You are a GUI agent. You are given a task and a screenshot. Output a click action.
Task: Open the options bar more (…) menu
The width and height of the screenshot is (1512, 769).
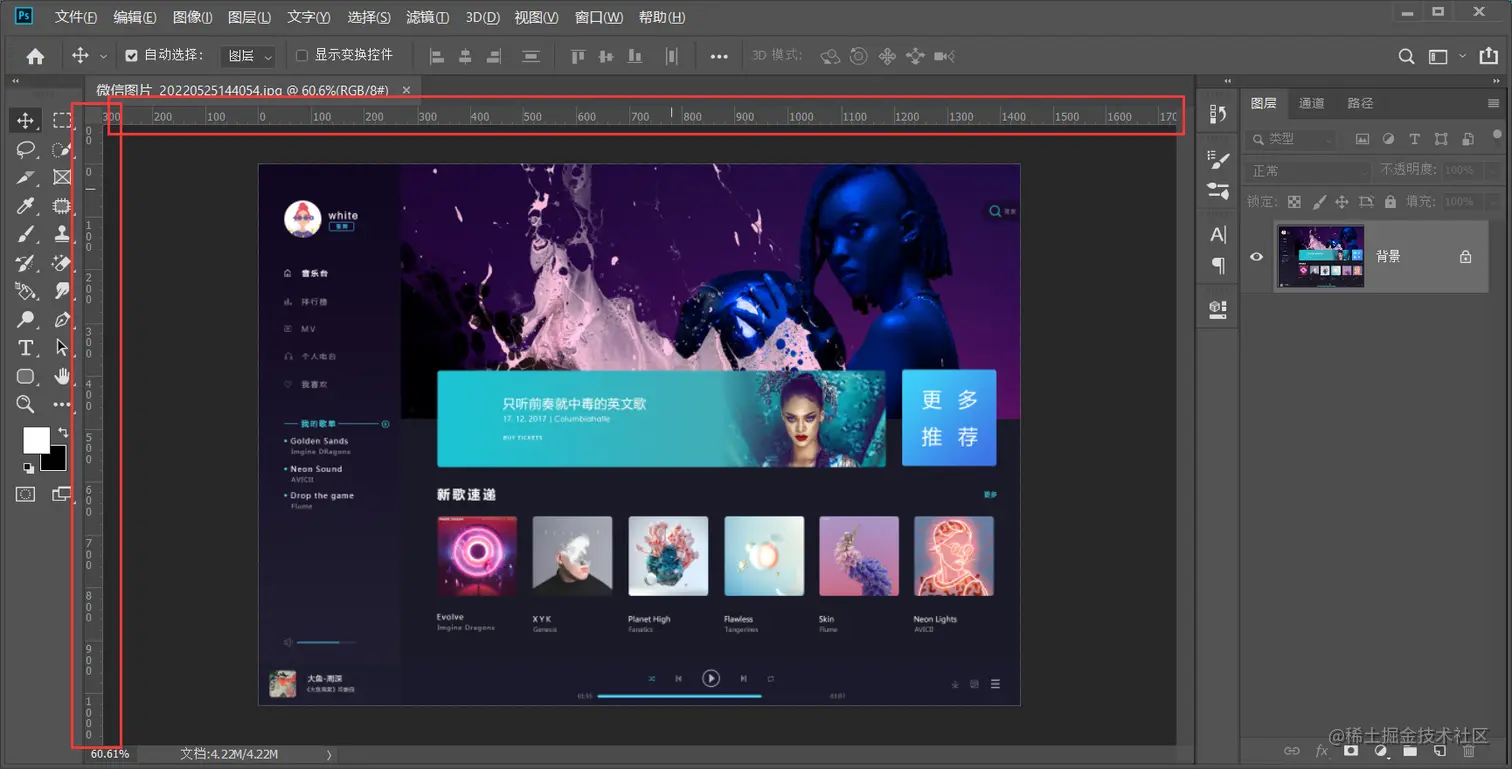[x=719, y=57]
